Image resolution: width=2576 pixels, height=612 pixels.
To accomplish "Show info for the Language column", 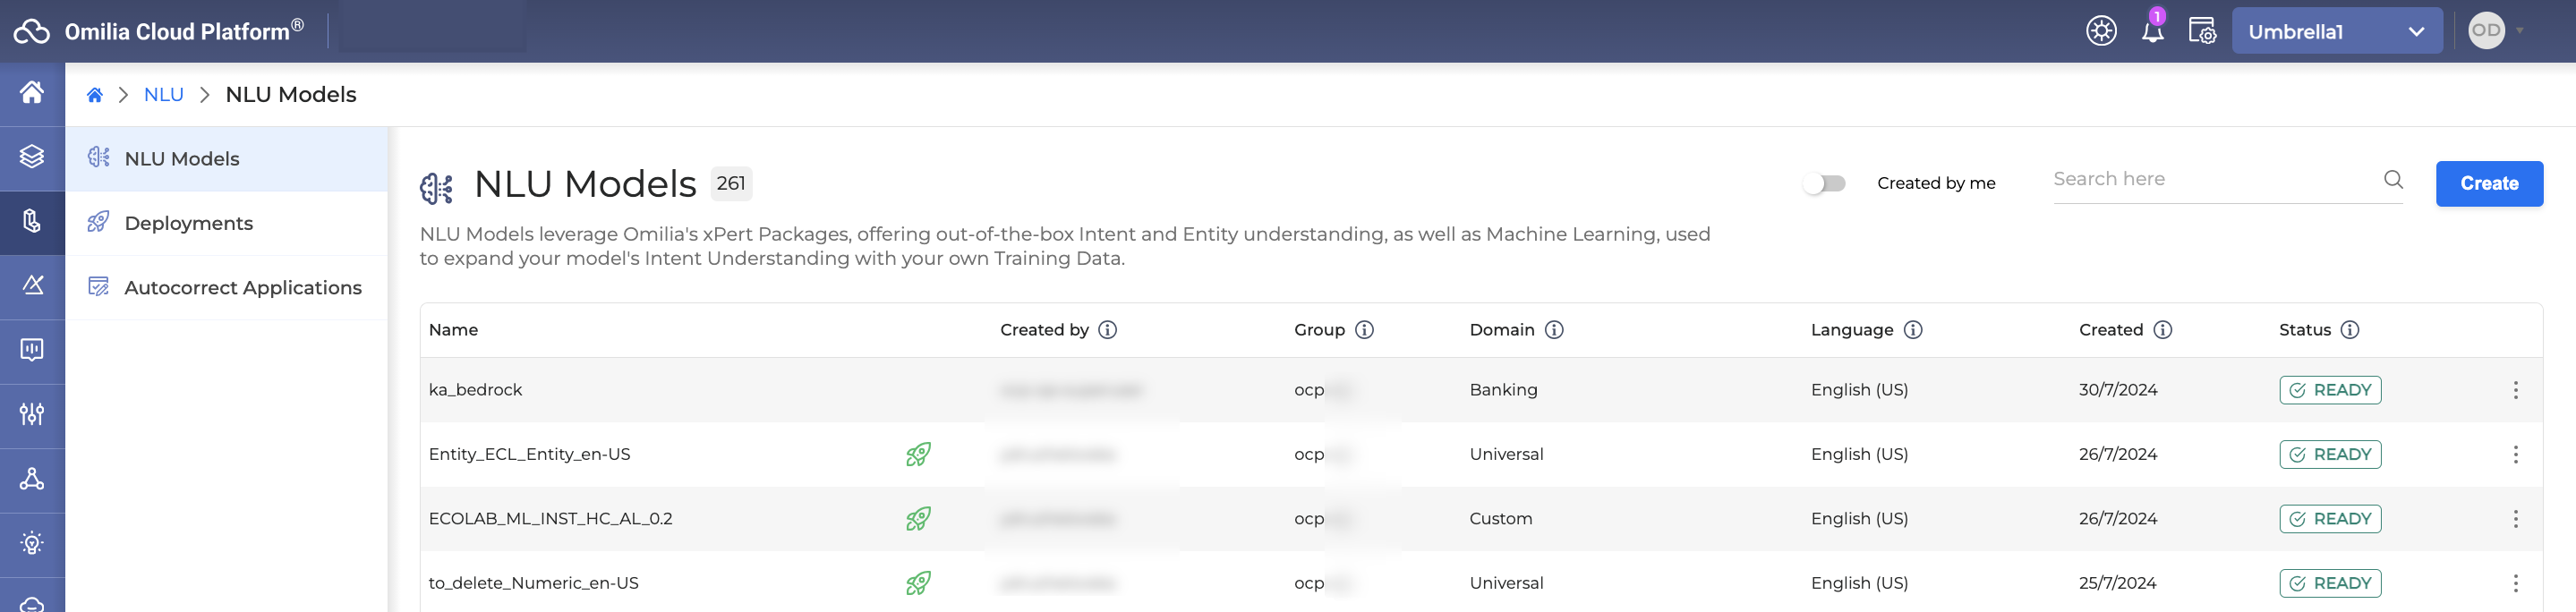I will 1913,330.
